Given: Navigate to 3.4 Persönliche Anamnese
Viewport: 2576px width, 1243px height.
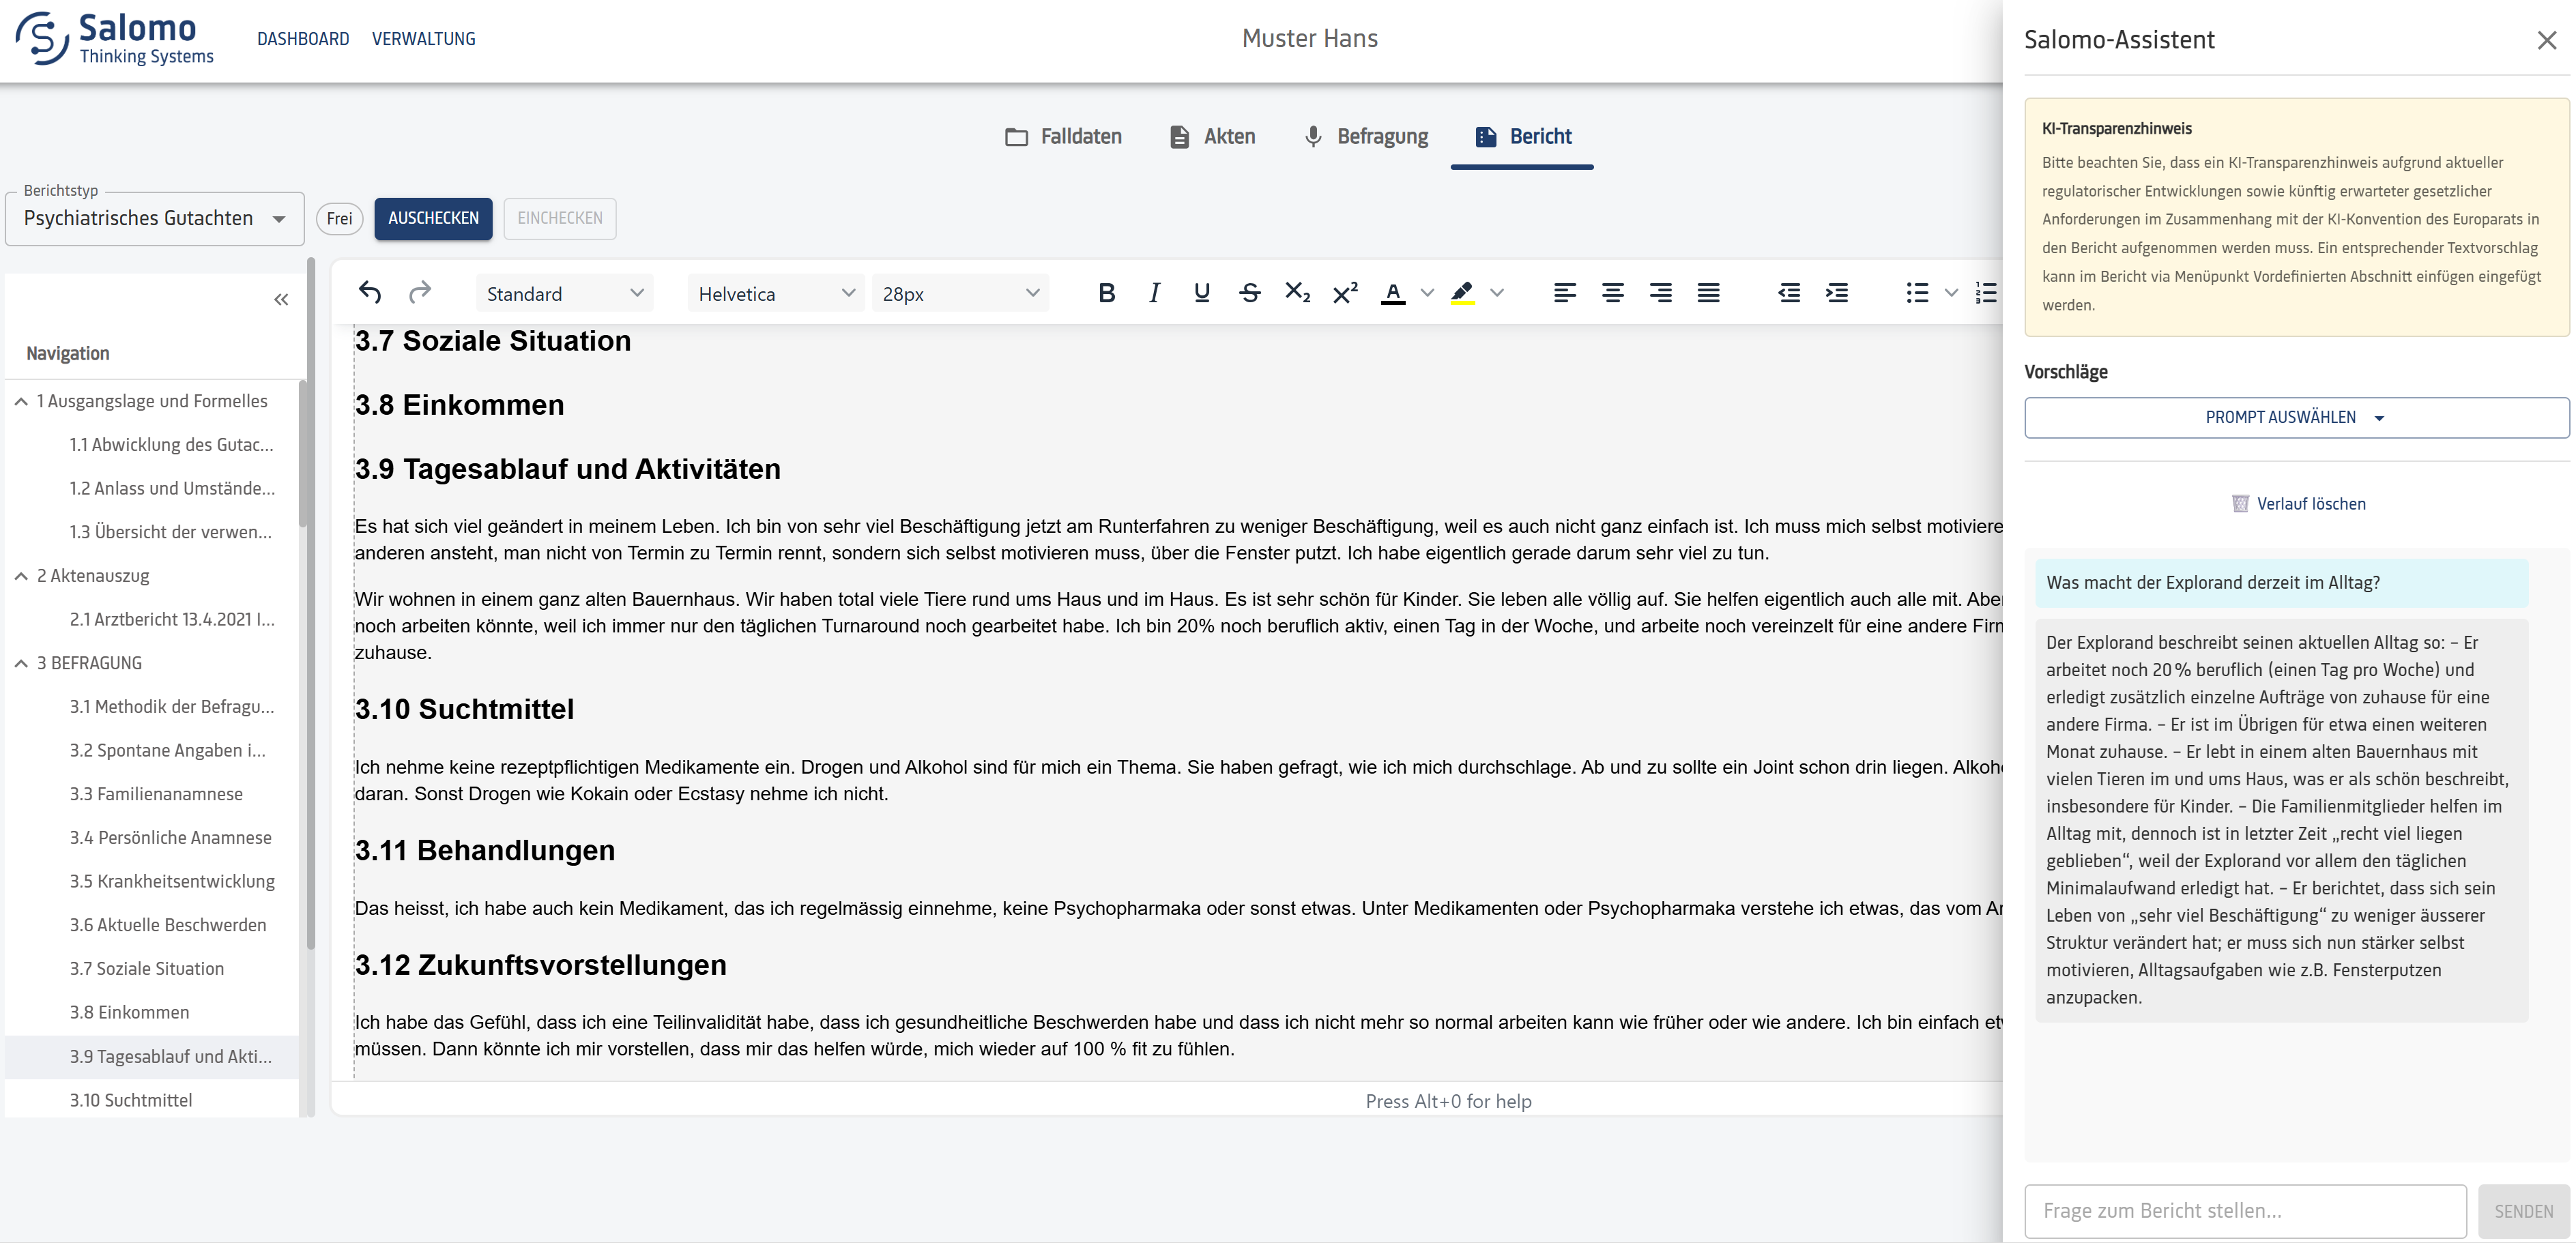Looking at the screenshot, I should click(170, 838).
